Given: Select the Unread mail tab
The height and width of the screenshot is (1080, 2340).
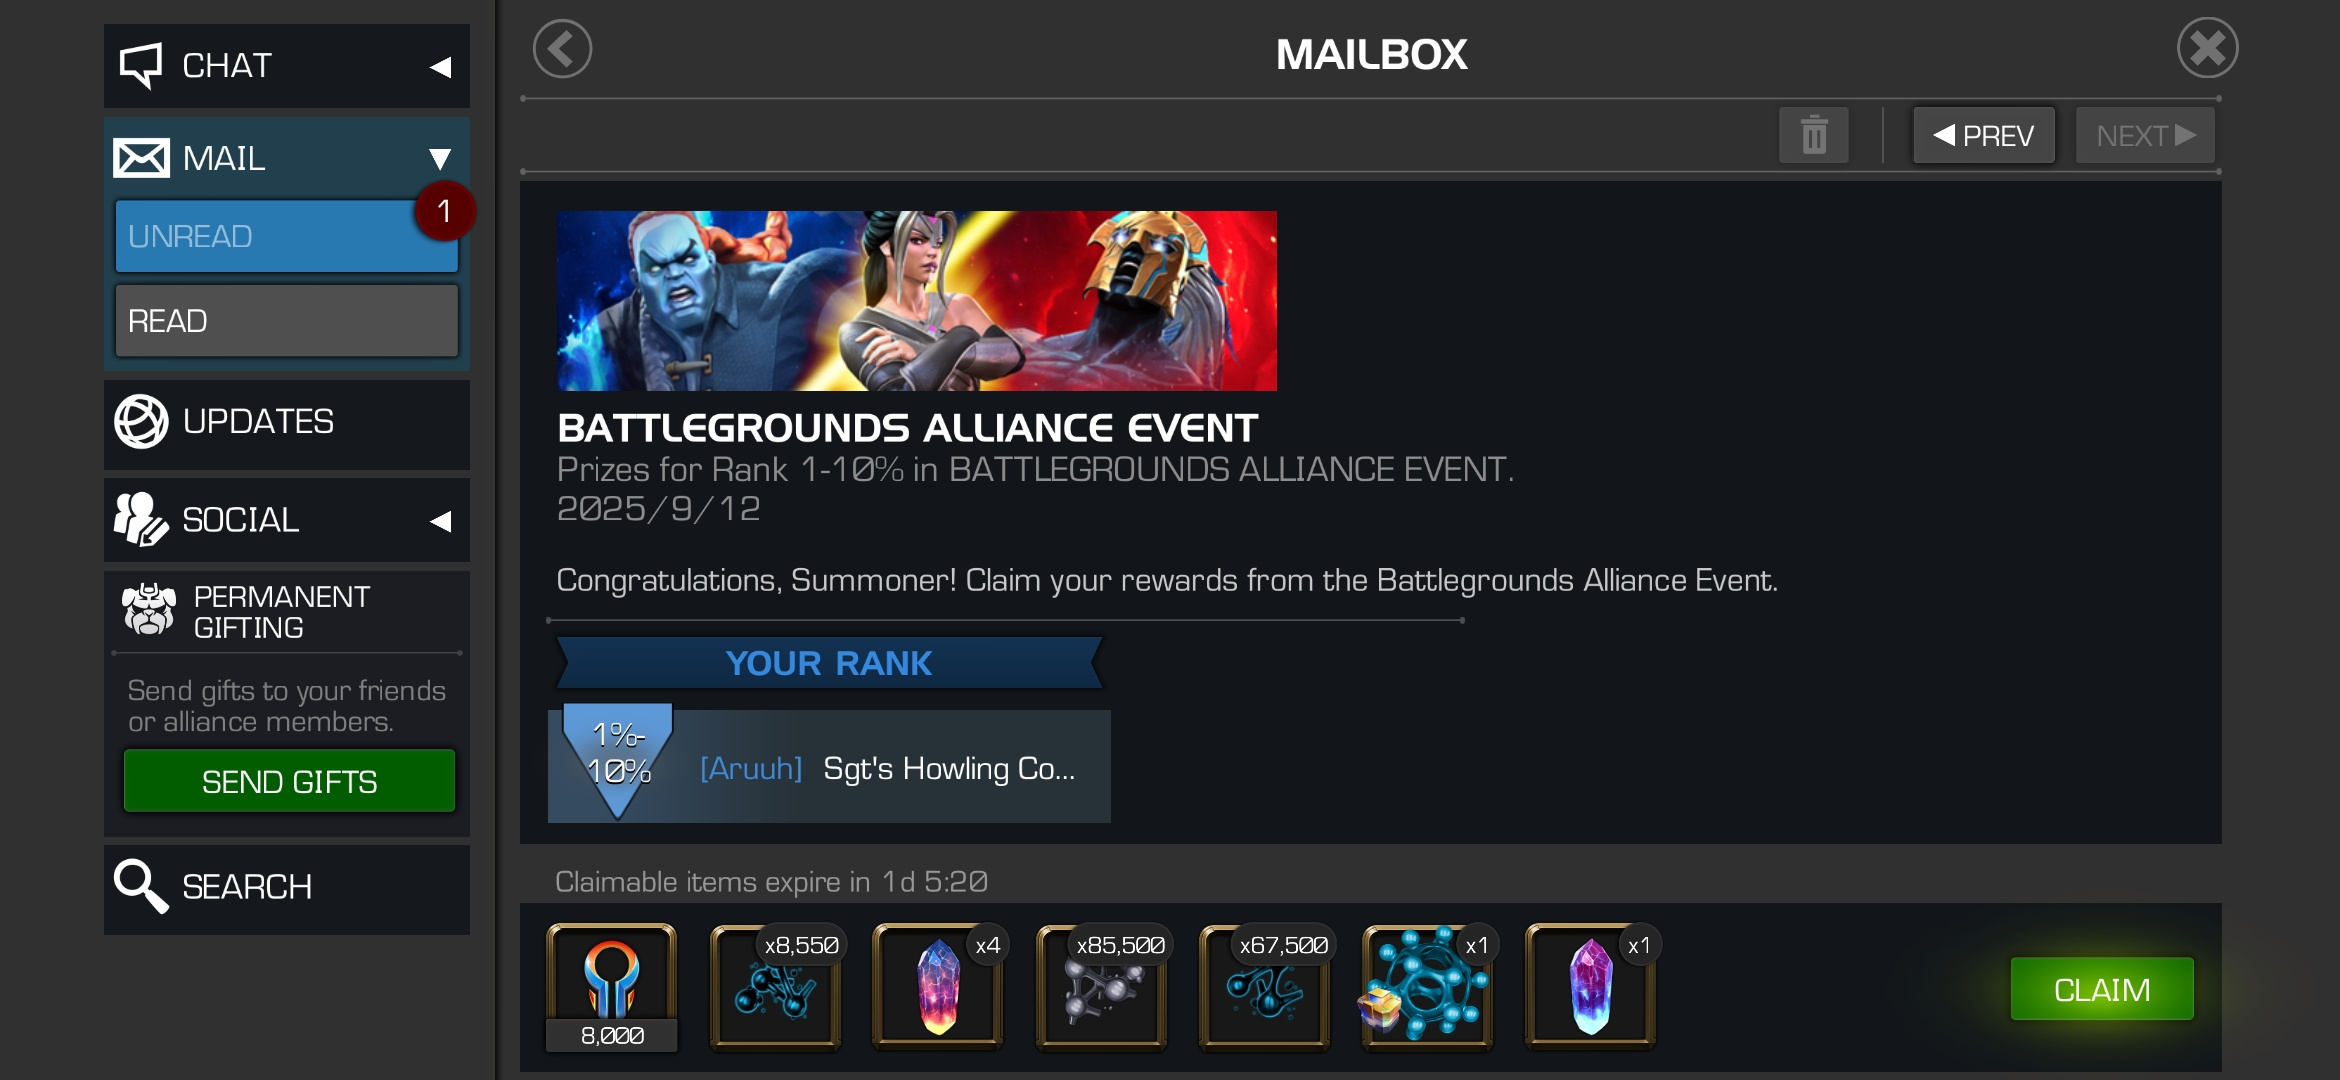Looking at the screenshot, I should 286,236.
